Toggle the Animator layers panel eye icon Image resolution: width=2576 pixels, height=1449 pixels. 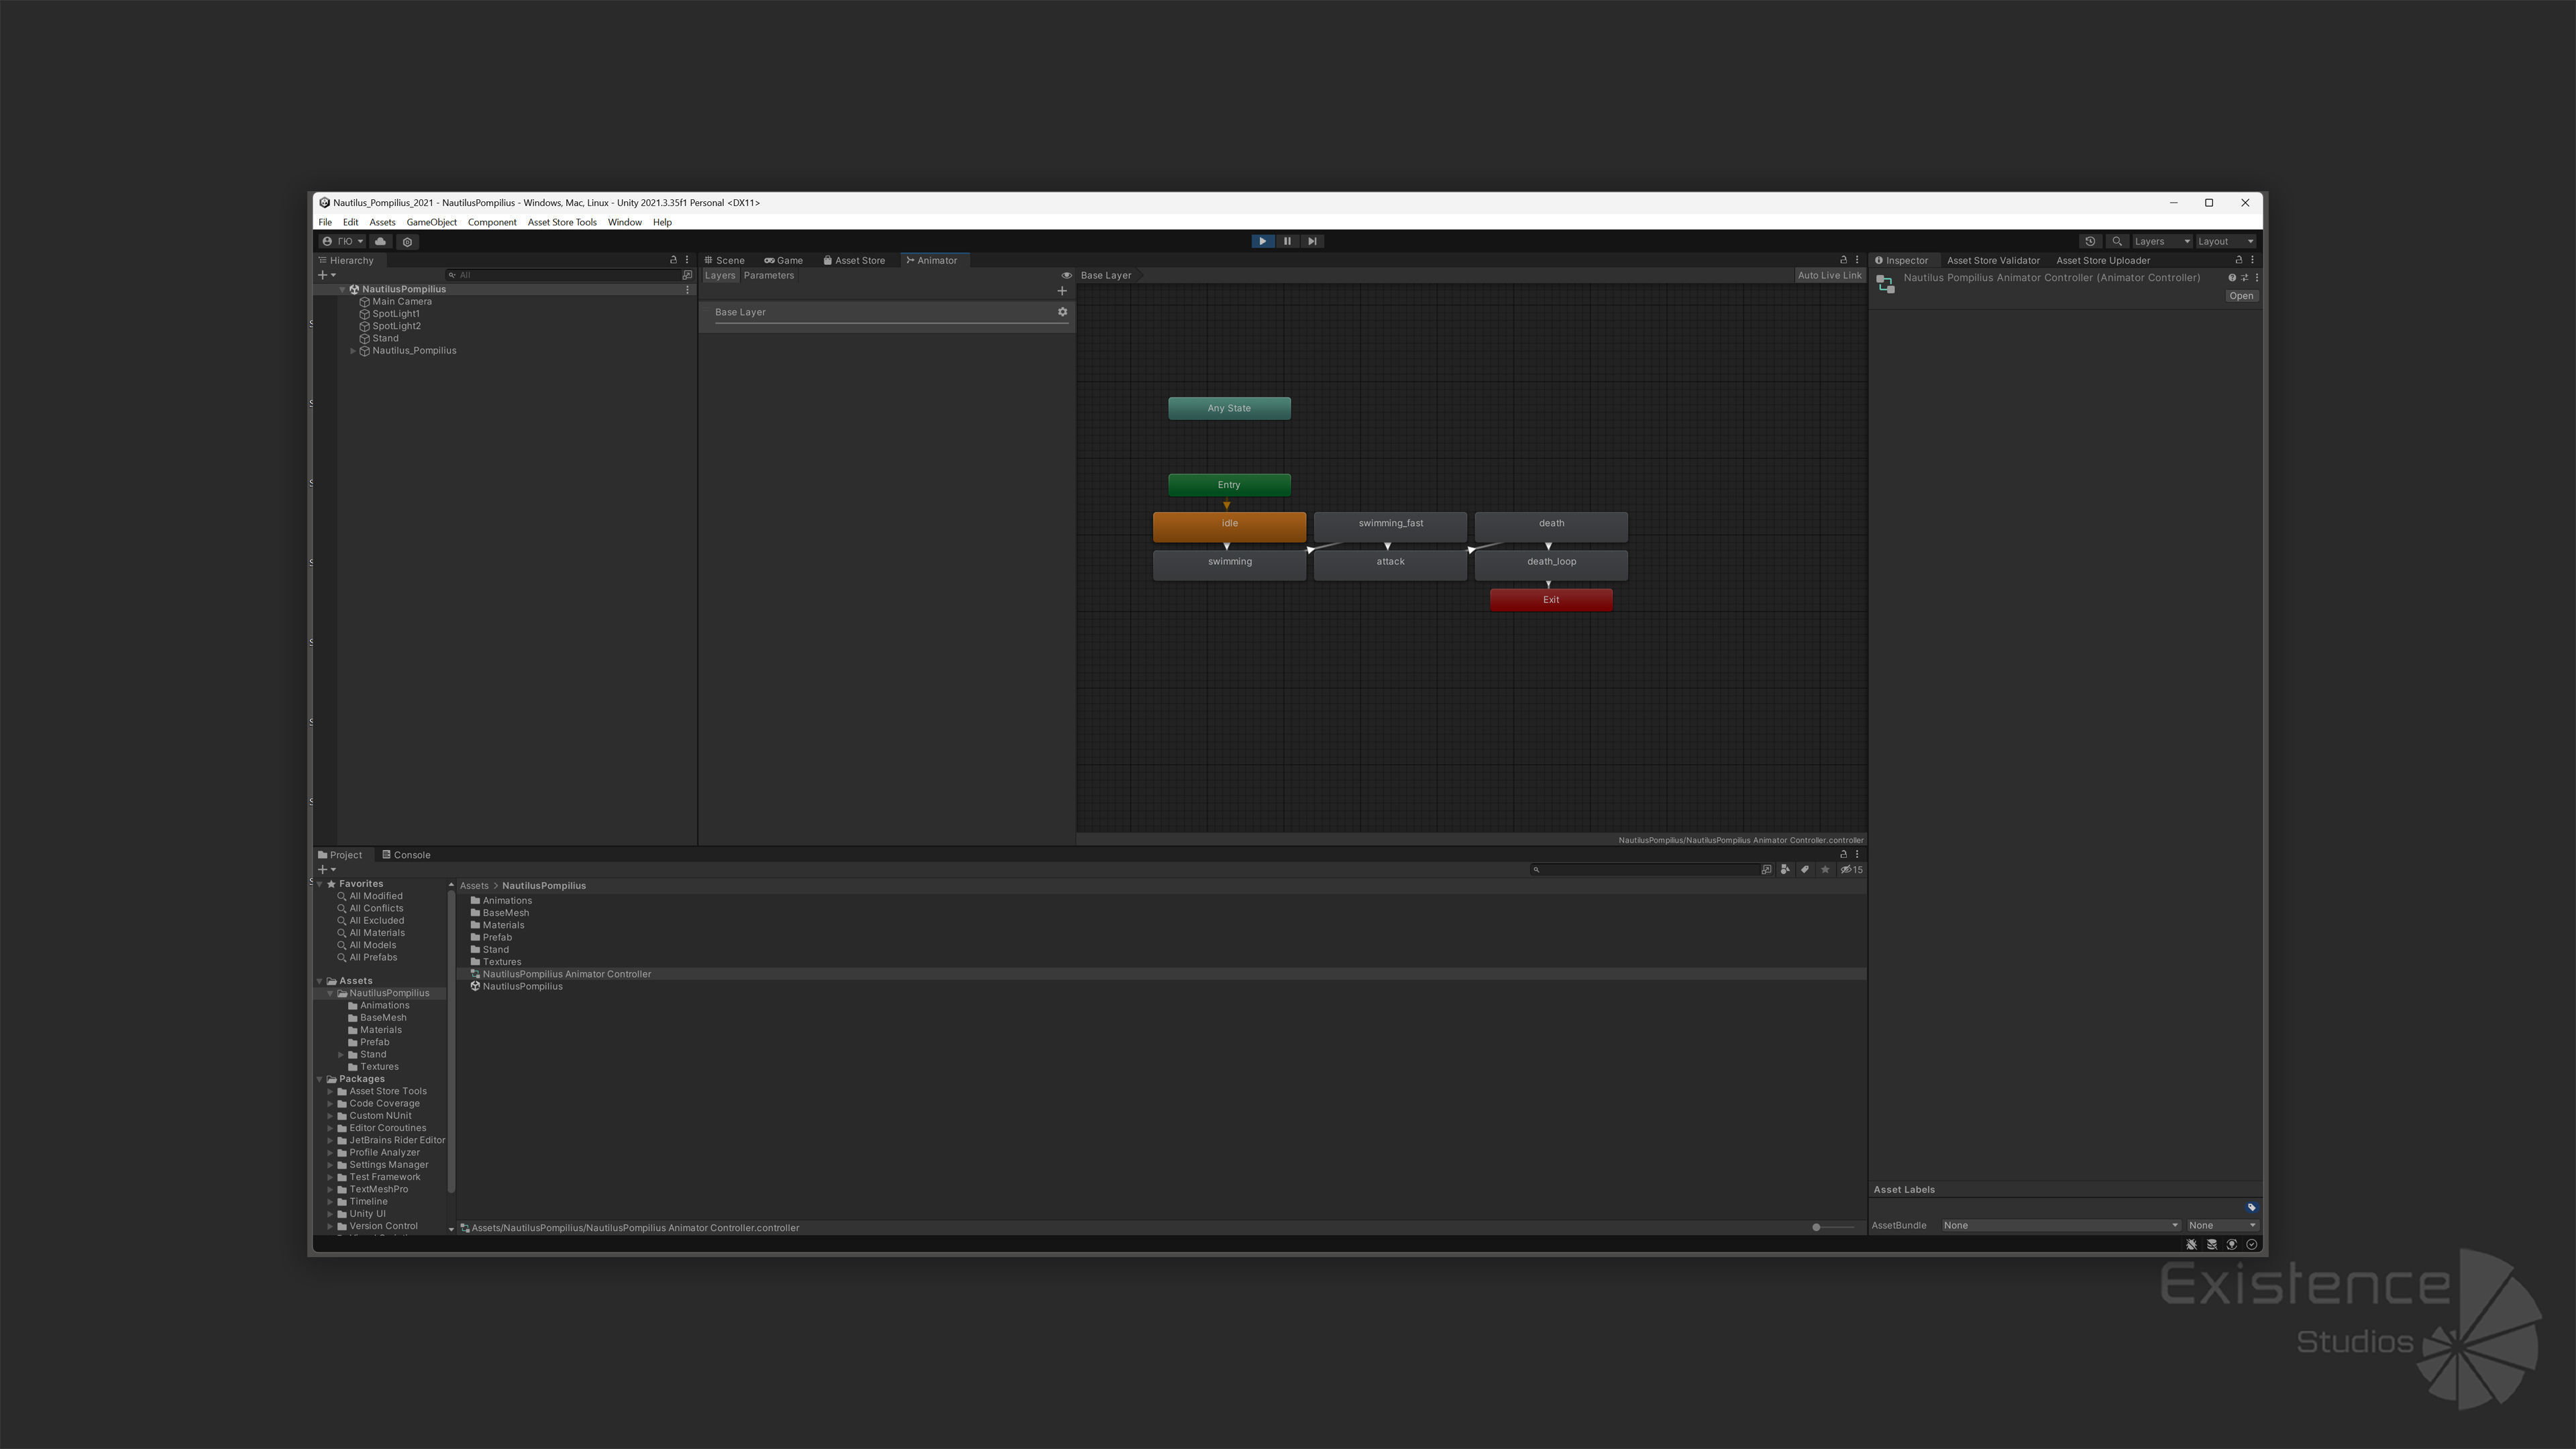pos(1066,275)
